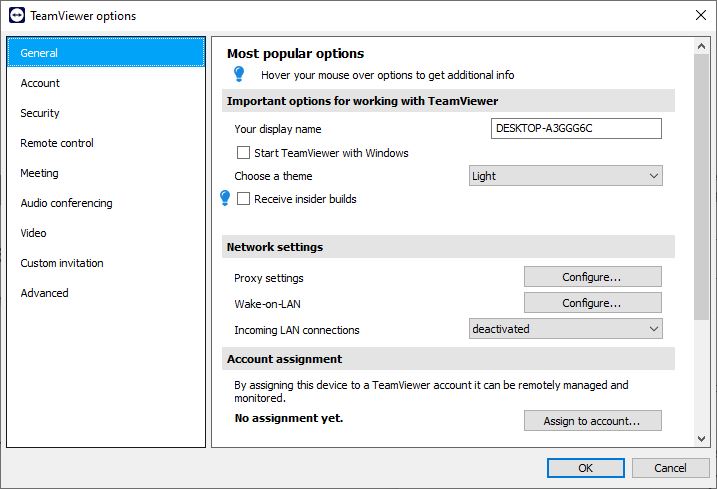Toggle the Receive insider builds checkbox
The image size is (717, 489).
[243, 199]
